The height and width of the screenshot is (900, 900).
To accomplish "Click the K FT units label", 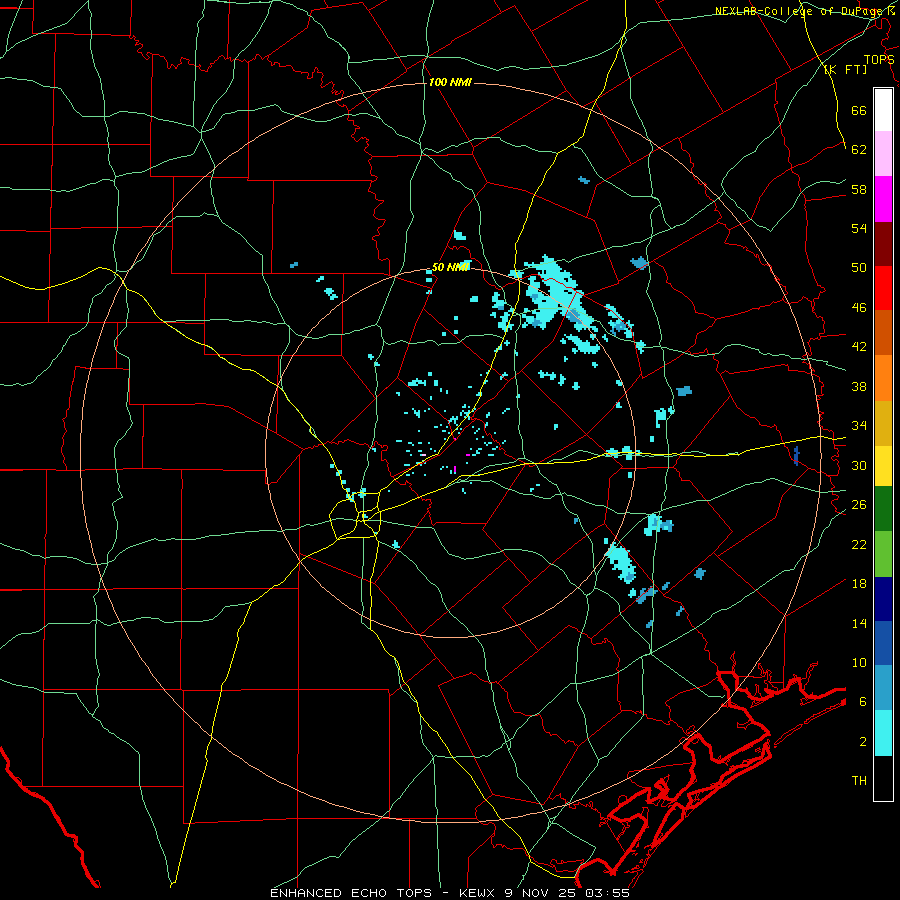I will 845,69.
